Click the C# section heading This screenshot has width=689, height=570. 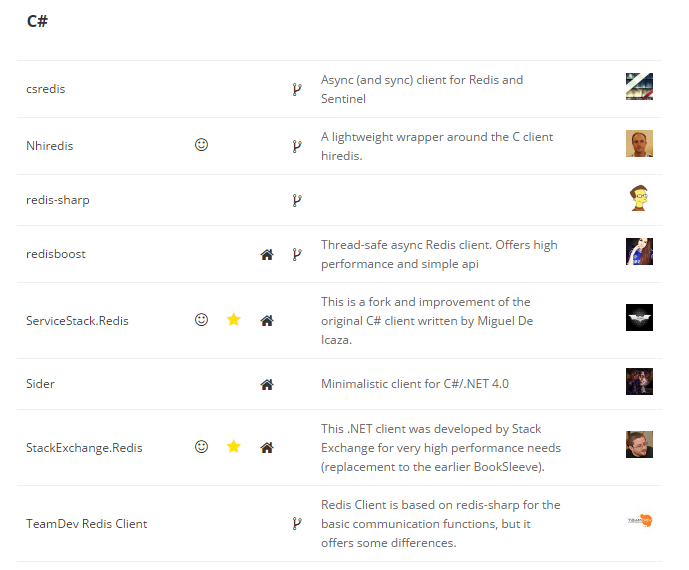click(37, 21)
